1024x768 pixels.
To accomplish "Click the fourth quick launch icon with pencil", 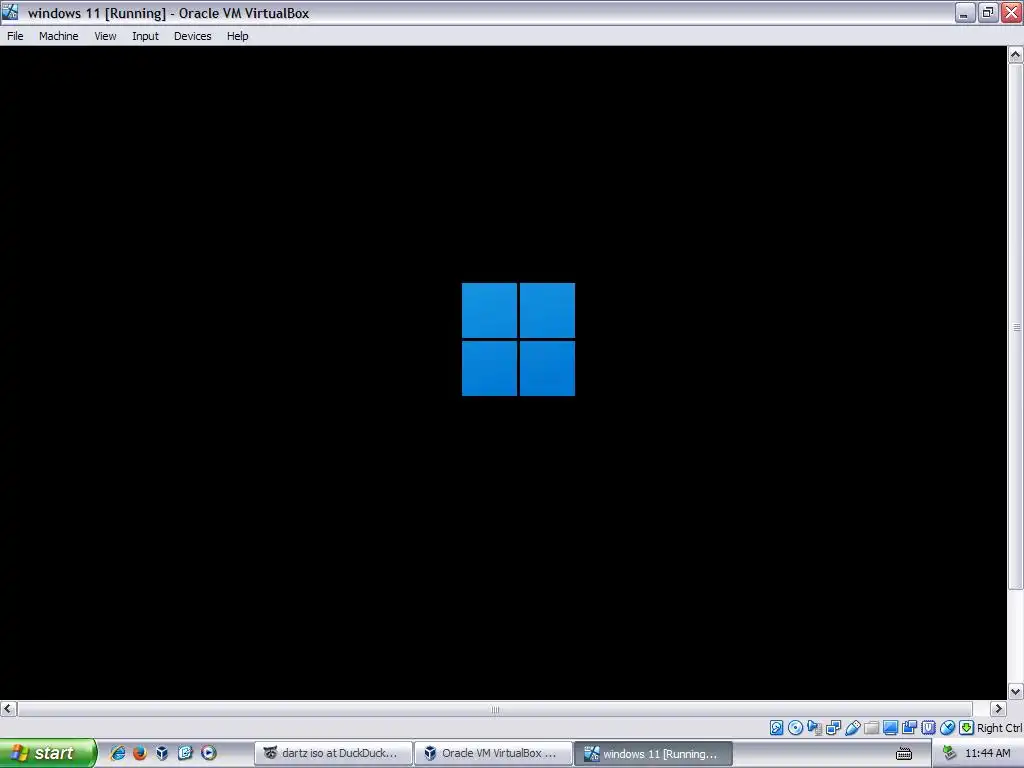I will 185,753.
